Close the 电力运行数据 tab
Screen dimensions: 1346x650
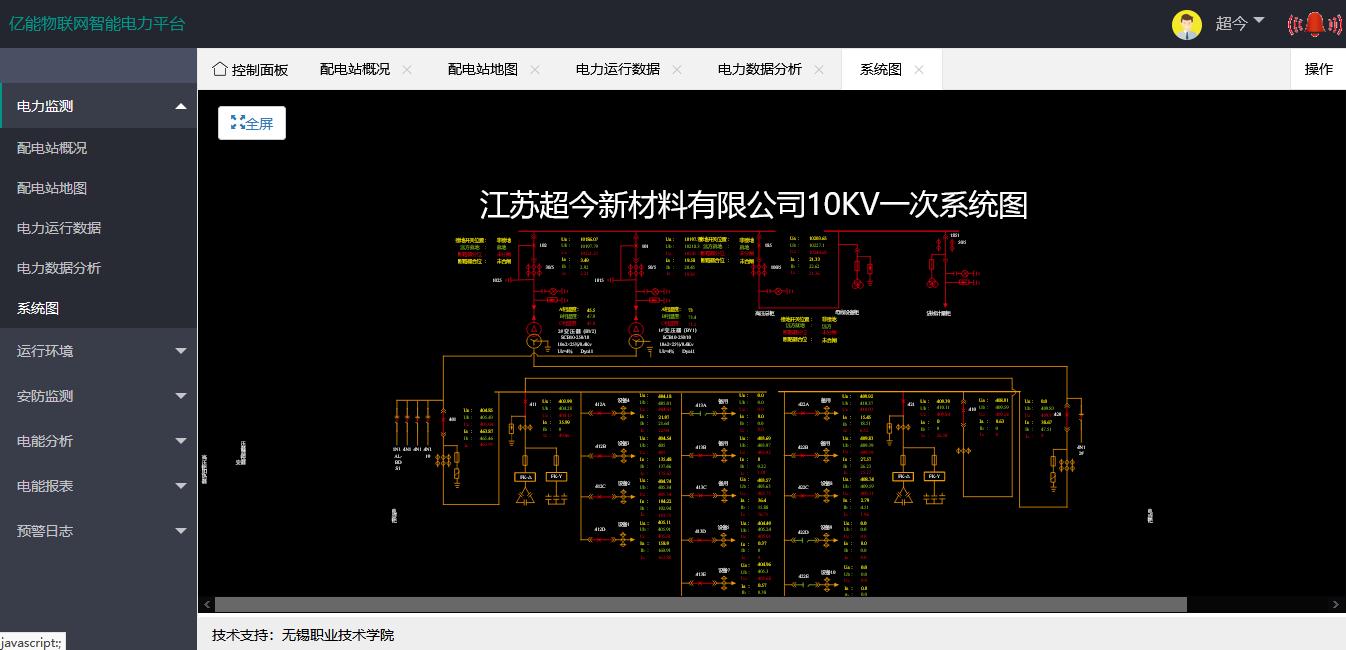[x=677, y=69]
